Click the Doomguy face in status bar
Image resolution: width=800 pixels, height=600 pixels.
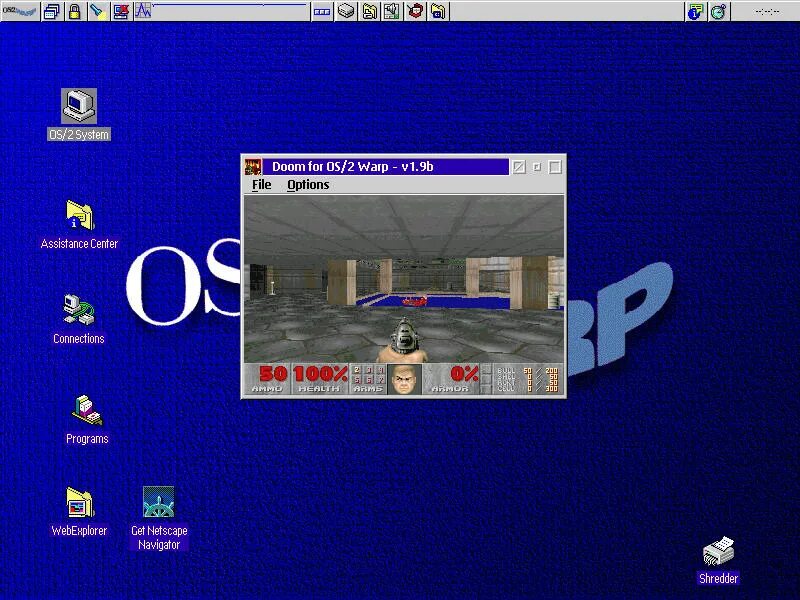(405, 379)
